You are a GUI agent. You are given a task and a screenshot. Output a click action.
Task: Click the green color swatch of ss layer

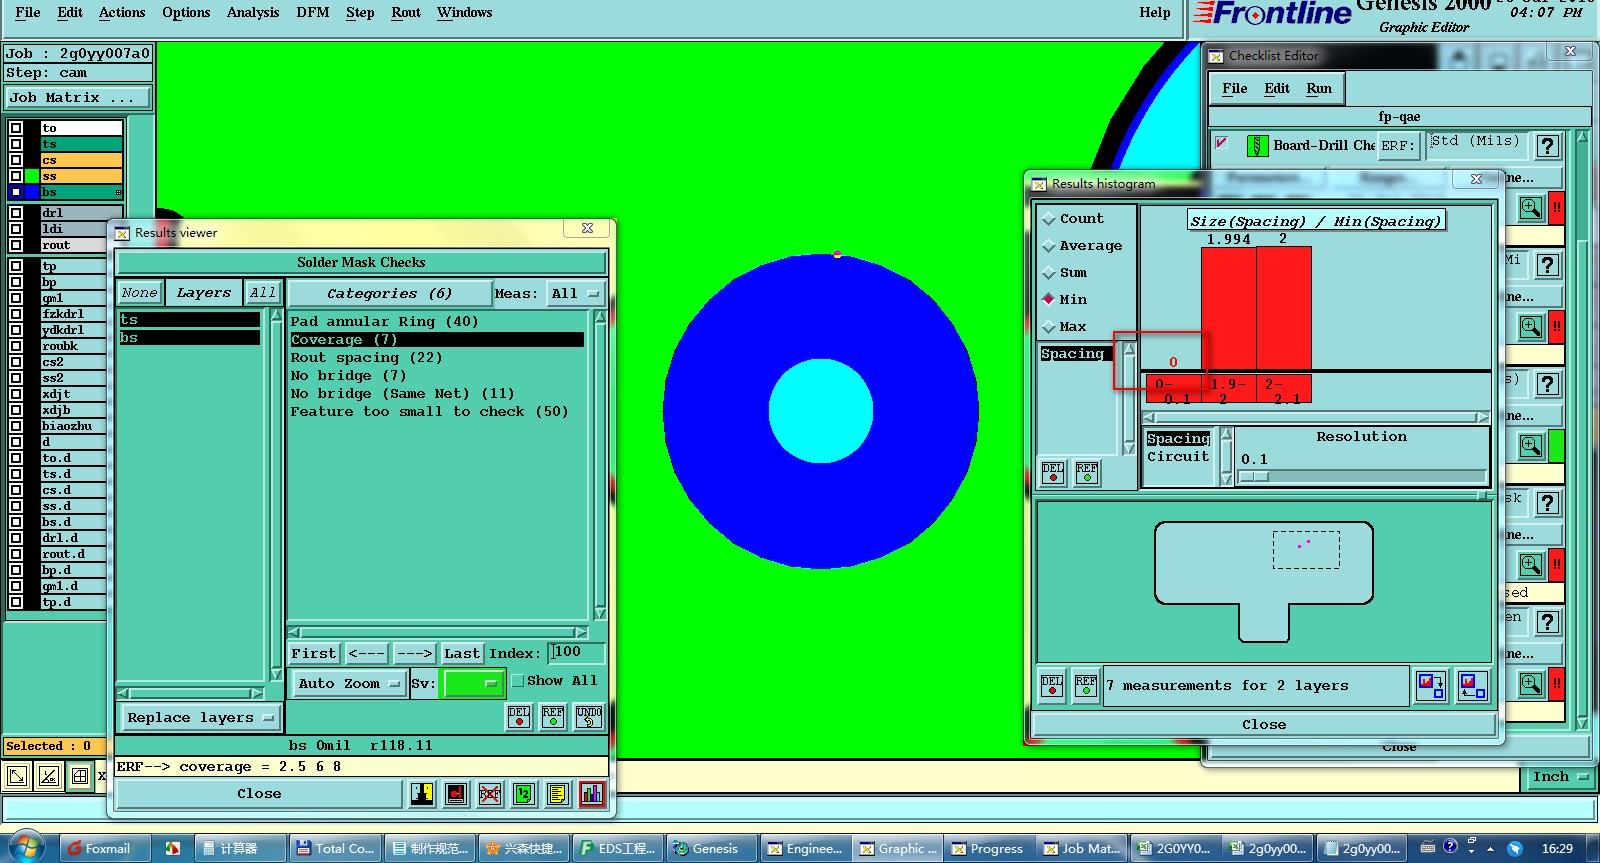[x=32, y=176]
